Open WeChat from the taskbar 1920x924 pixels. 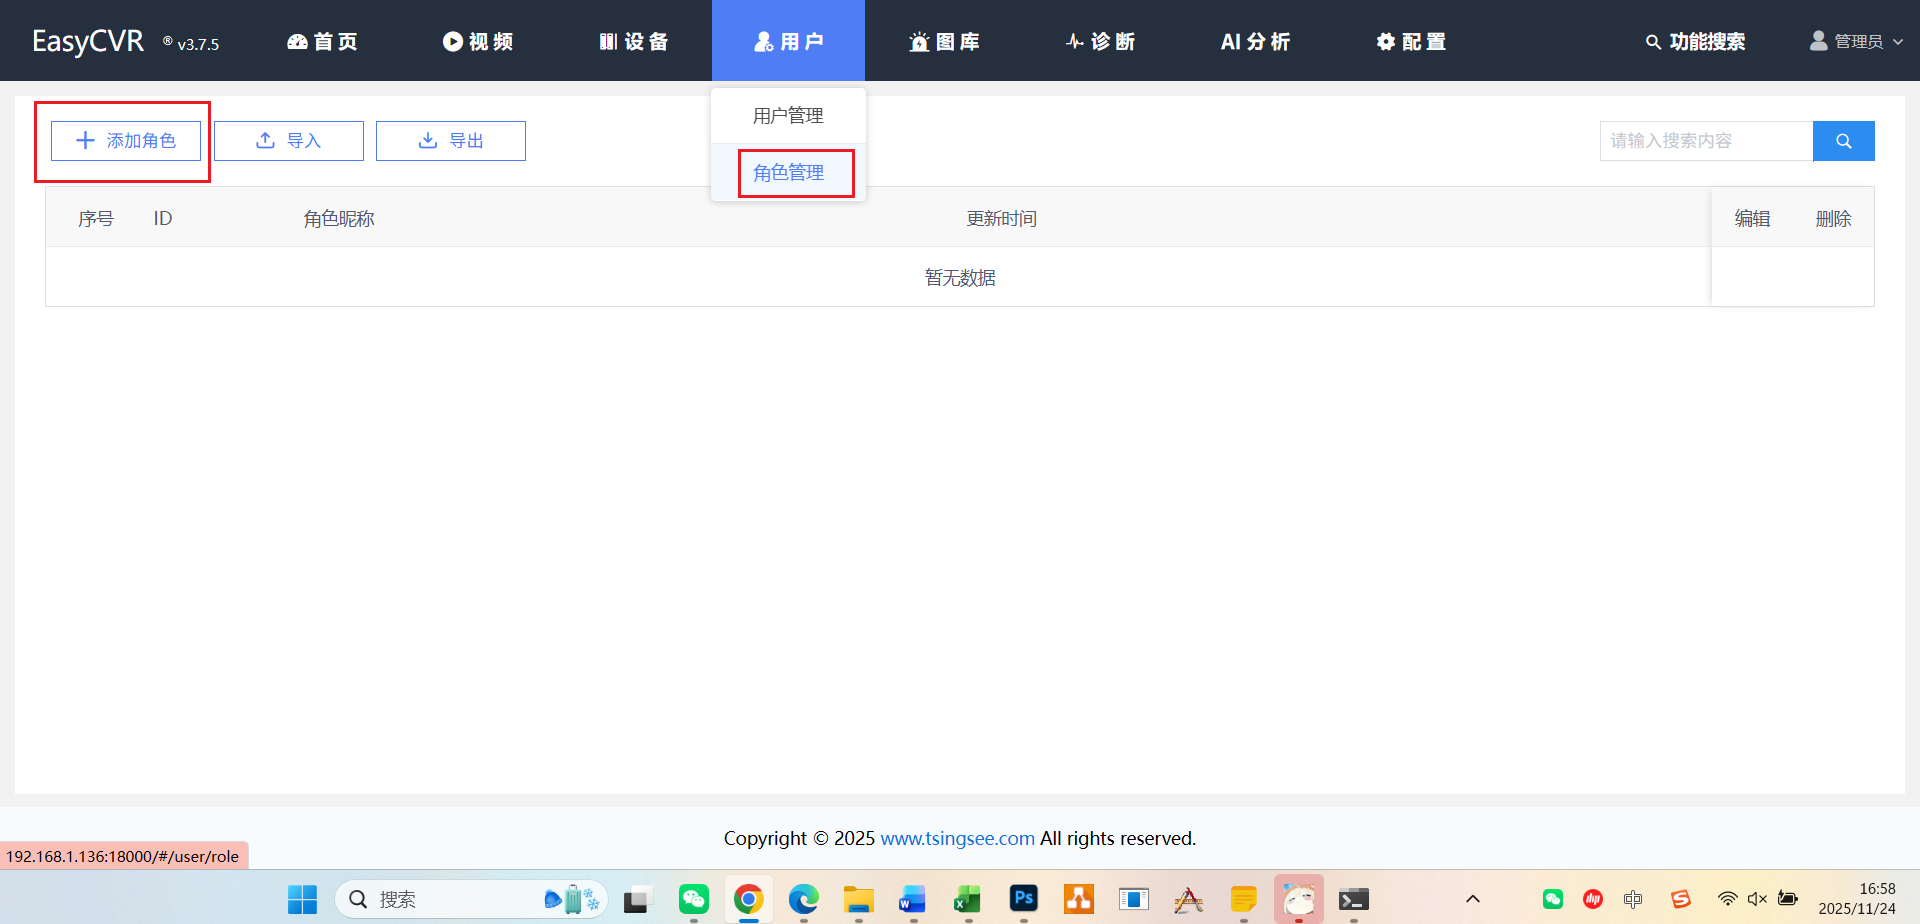point(693,898)
